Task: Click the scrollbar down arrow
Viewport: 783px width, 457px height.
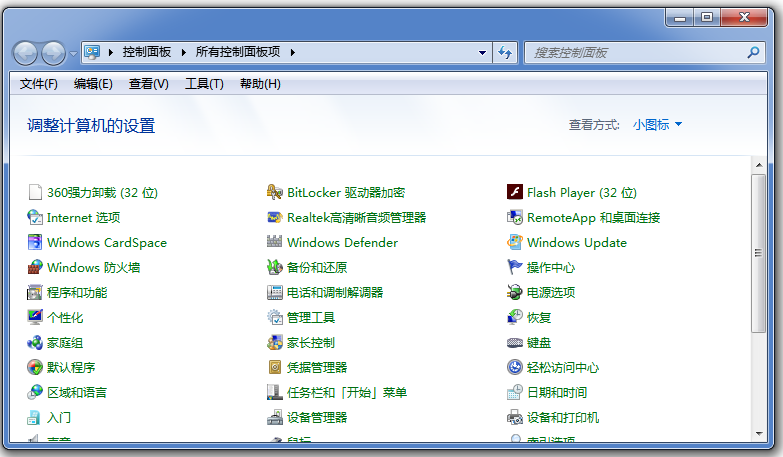Action: (759, 434)
